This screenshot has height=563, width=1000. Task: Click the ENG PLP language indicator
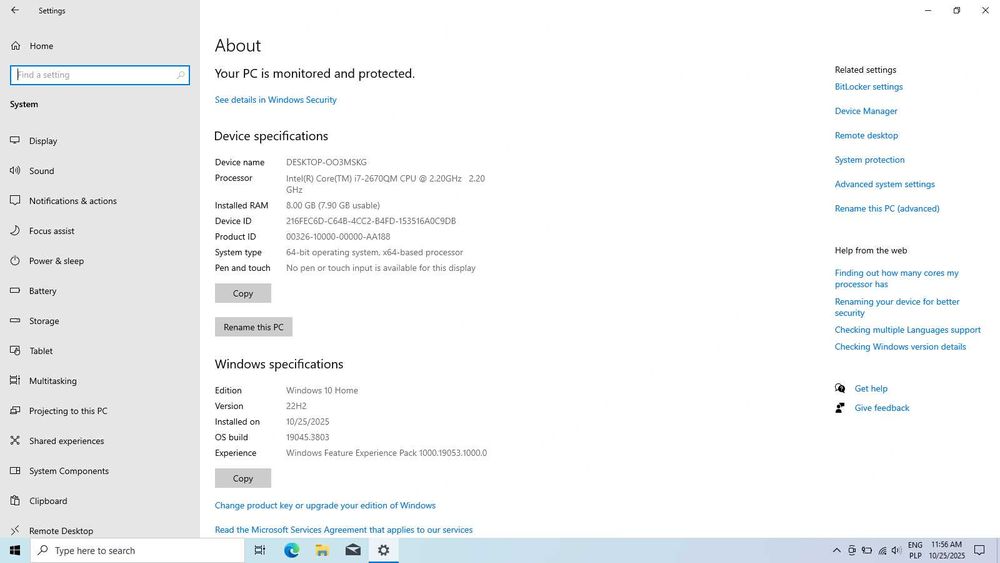pos(915,550)
